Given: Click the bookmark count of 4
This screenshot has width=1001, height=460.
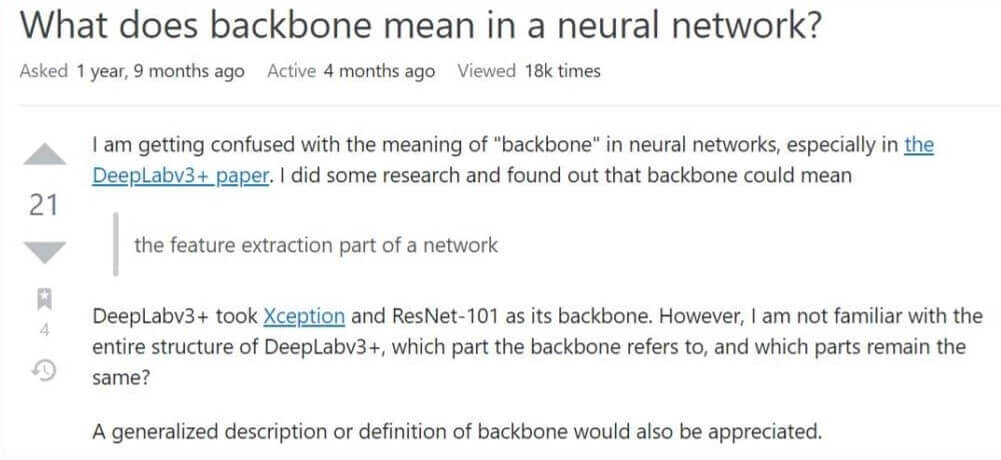Looking at the screenshot, I should [43, 328].
